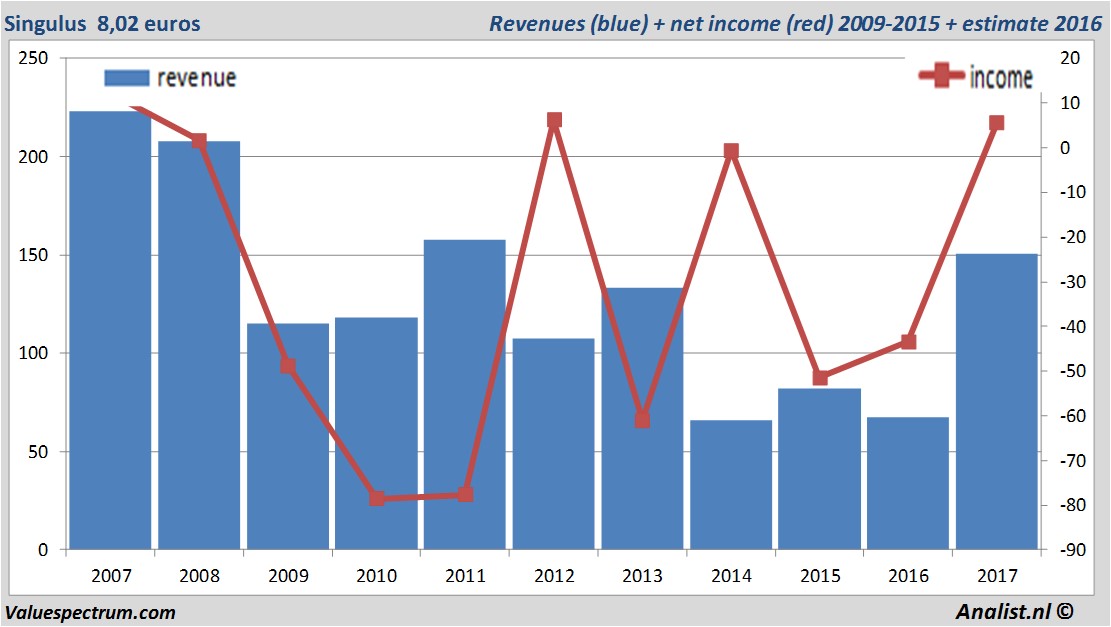Click the 2012 revenue bar

[x=553, y=444]
